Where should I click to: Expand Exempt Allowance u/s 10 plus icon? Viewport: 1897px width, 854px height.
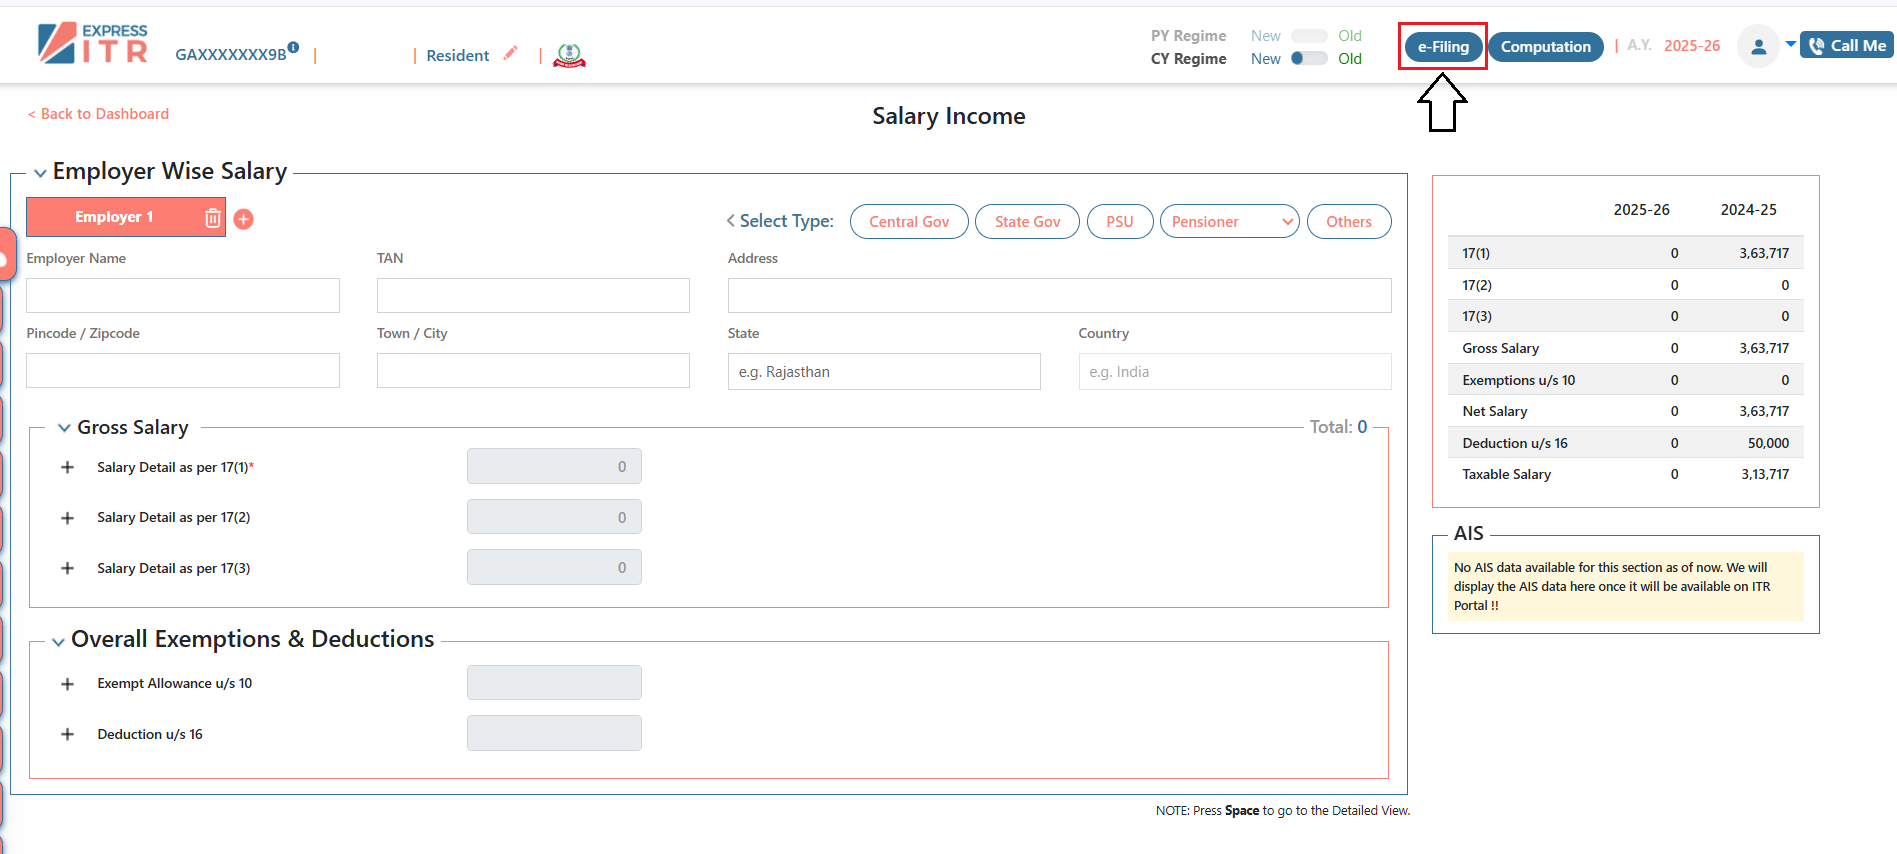[68, 684]
